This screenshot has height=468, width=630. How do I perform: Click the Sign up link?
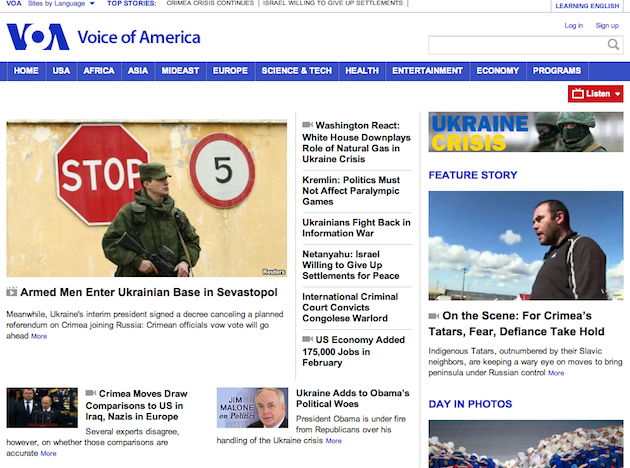pyautogui.click(x=607, y=26)
